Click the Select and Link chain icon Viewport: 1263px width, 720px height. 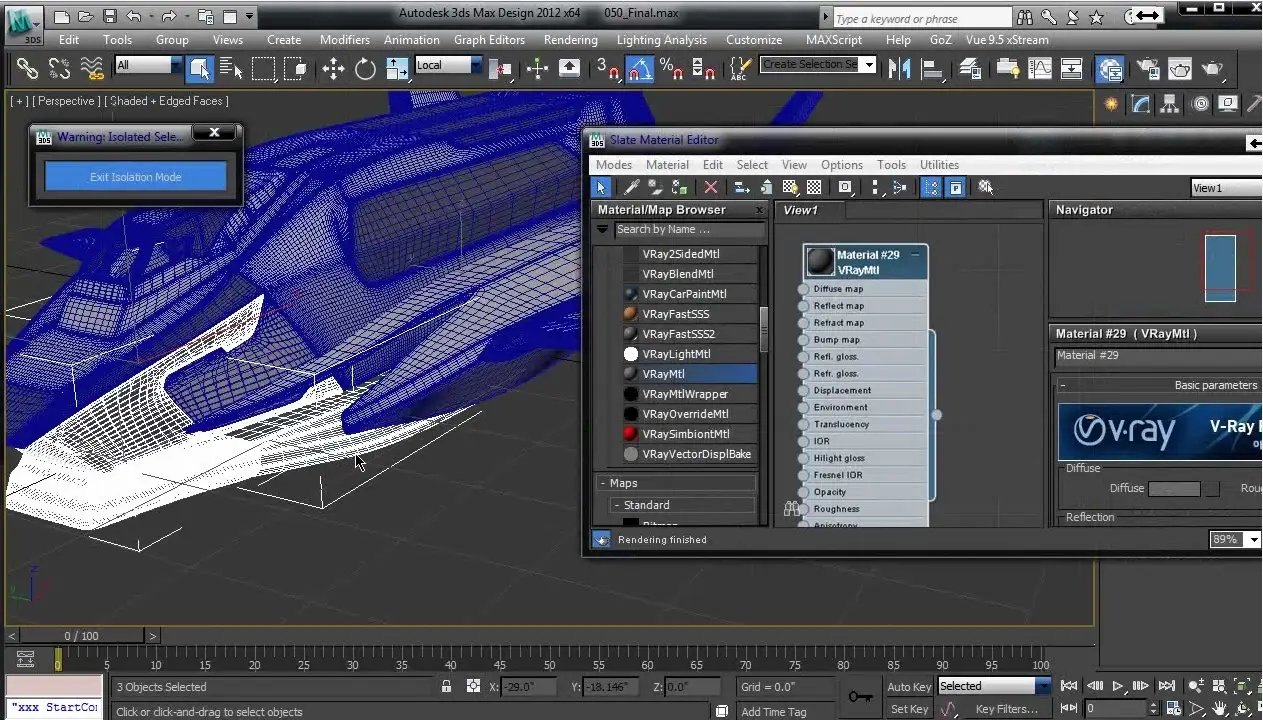click(x=27, y=68)
